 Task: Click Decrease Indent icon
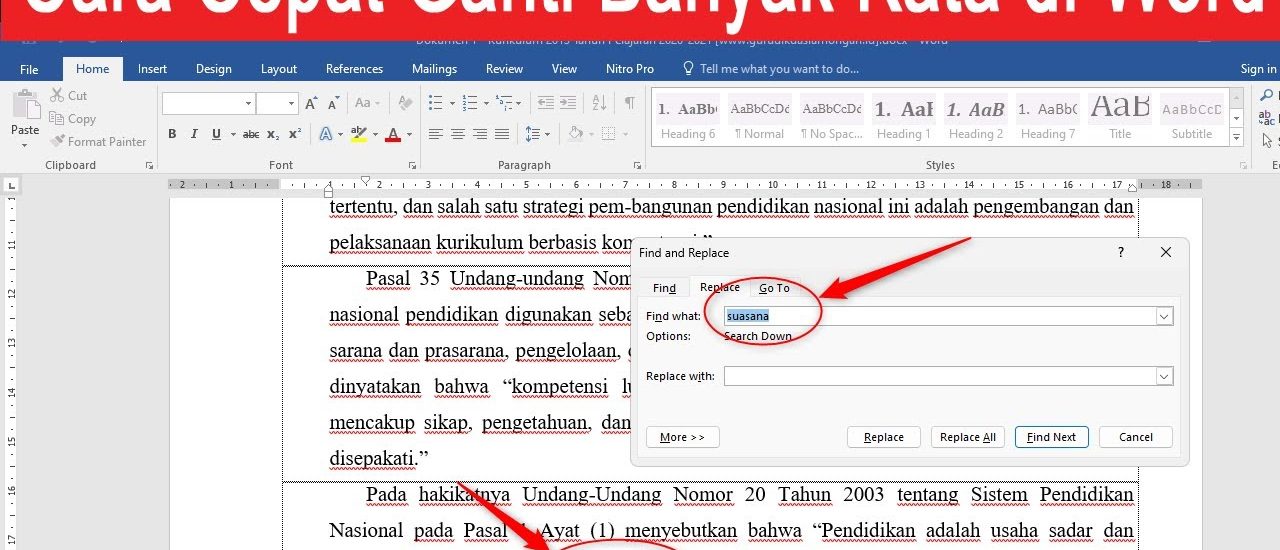tap(545, 103)
